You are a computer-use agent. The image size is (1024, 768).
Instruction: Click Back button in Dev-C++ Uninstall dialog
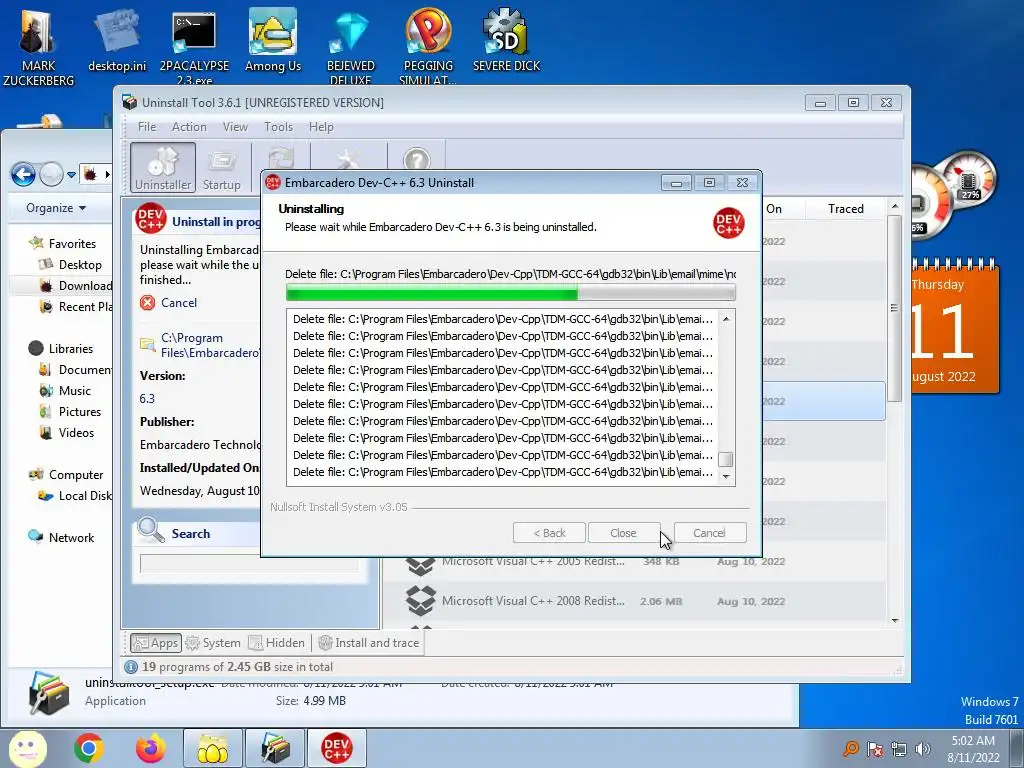point(549,533)
